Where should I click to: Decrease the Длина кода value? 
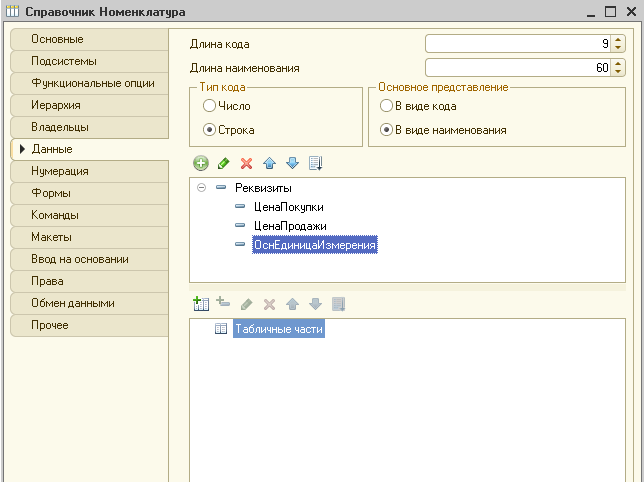pos(618,48)
